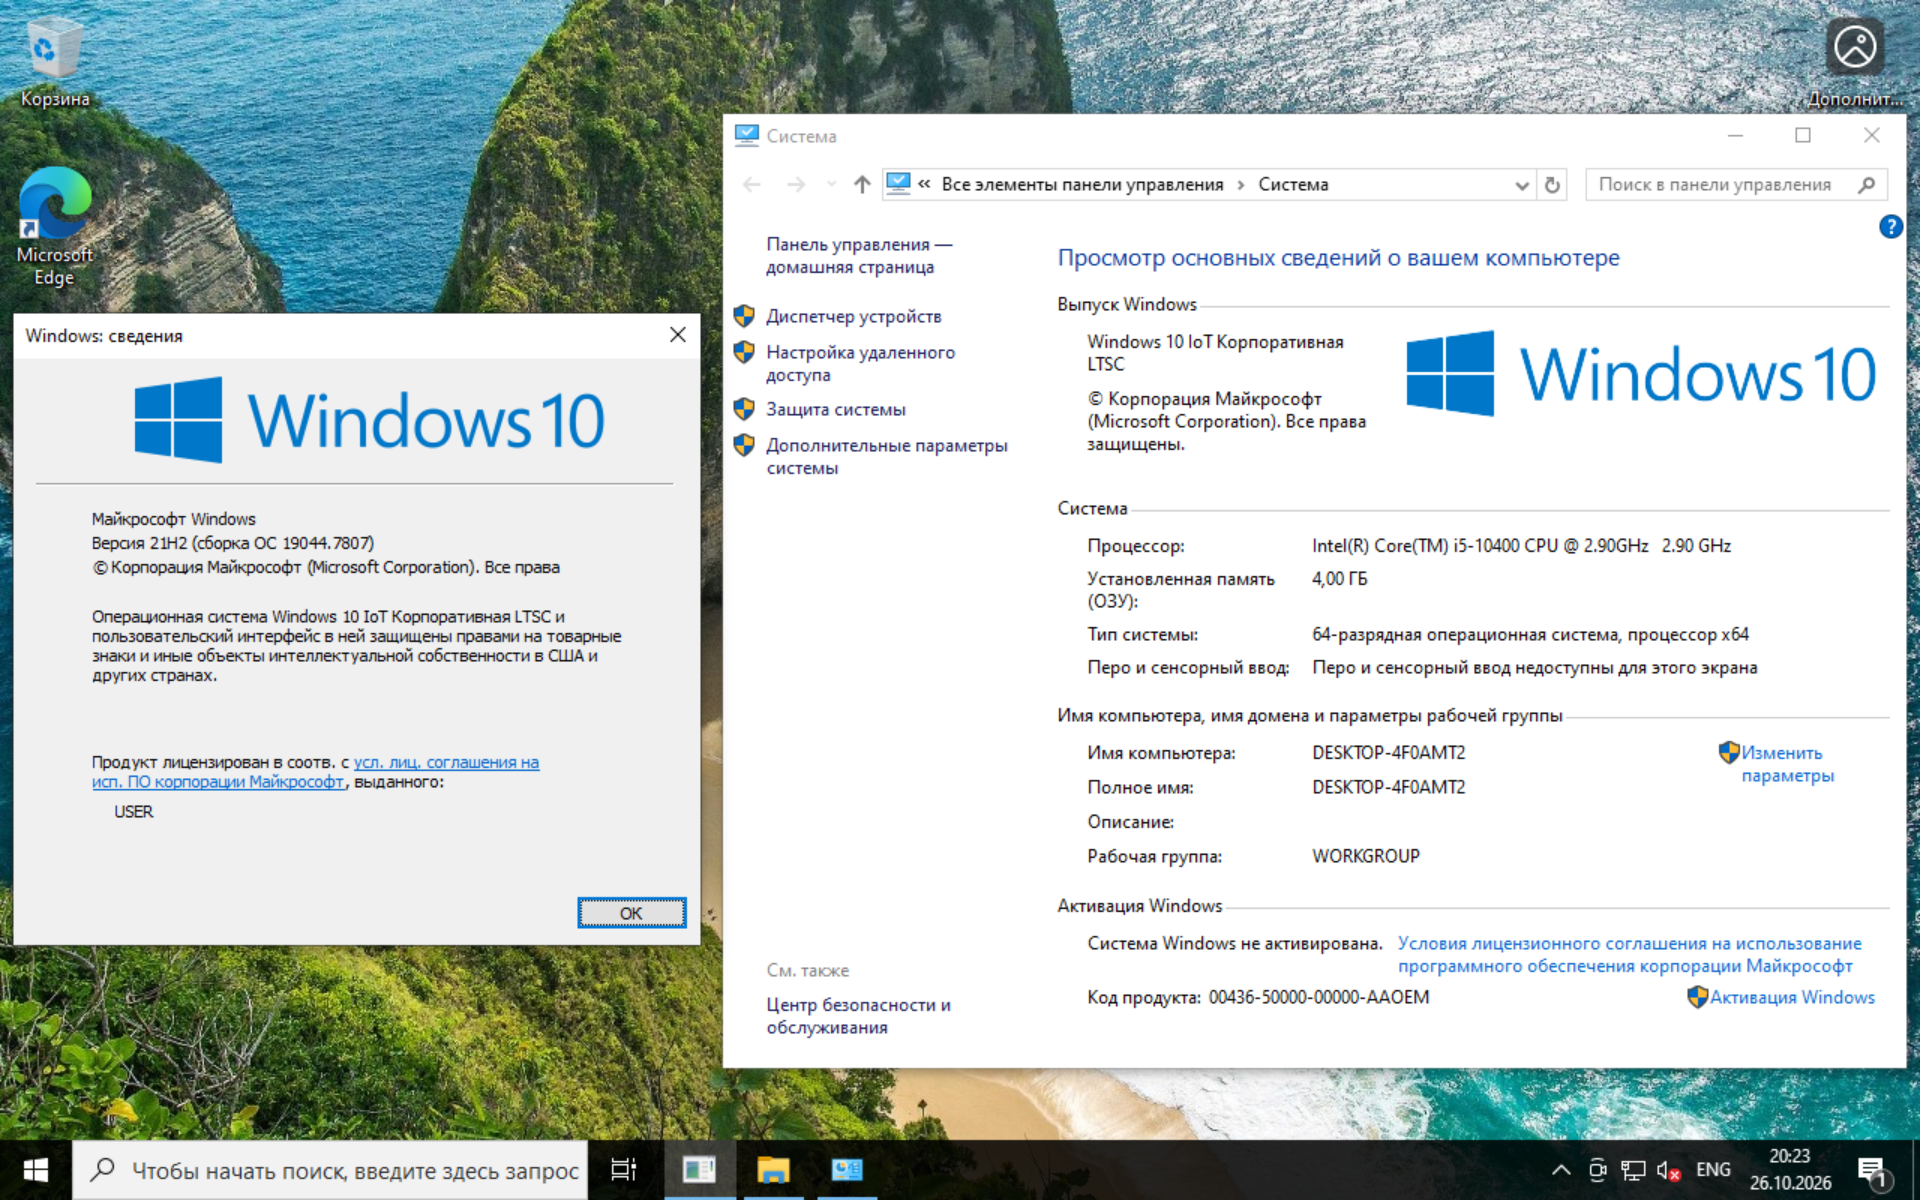
Task: Click the help question mark icon
Action: [1890, 227]
